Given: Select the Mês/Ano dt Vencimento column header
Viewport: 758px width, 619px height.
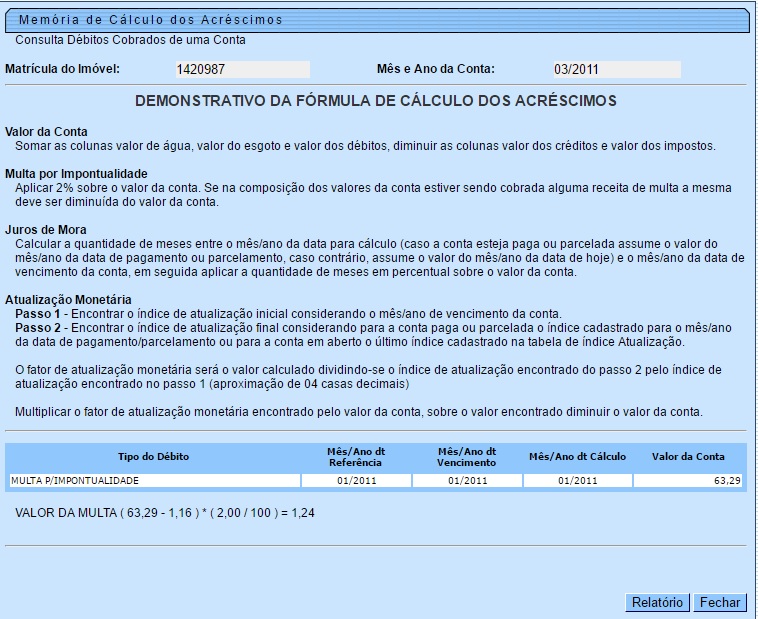Looking at the screenshot, I should (467, 457).
